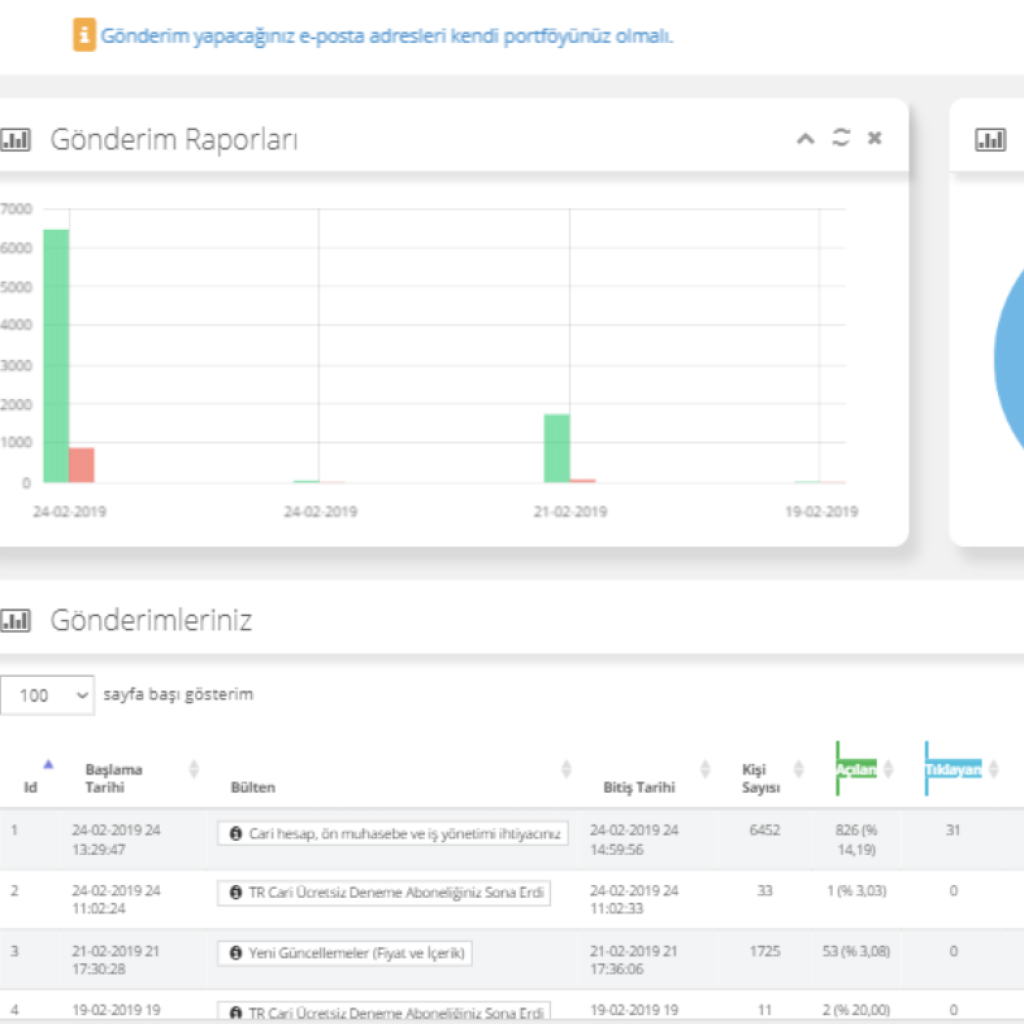1024x1024 pixels.
Task: Click the Kişi Sayısı column header
Action: [x=761, y=778]
